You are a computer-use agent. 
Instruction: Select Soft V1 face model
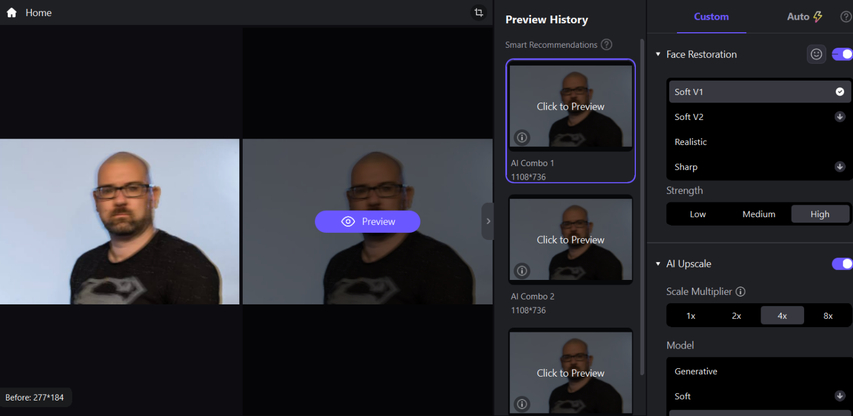(759, 92)
